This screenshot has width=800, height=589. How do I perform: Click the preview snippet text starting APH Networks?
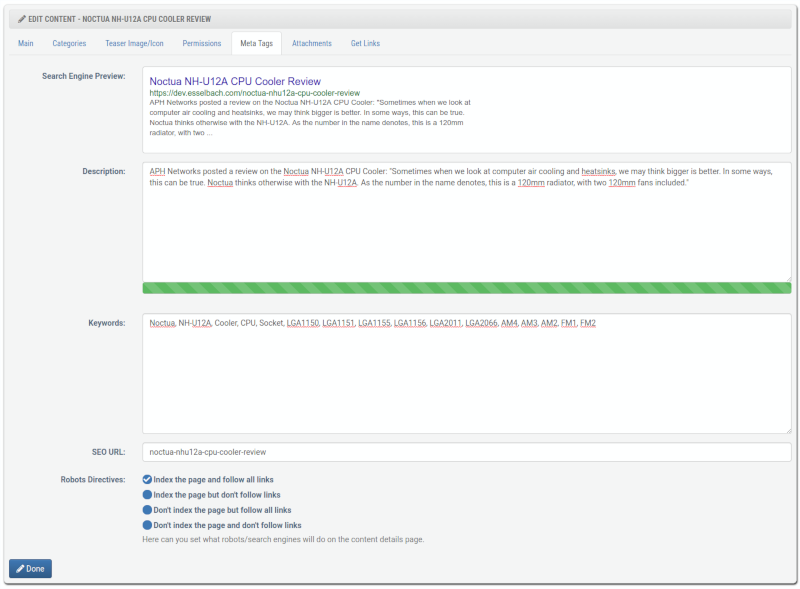click(x=310, y=117)
